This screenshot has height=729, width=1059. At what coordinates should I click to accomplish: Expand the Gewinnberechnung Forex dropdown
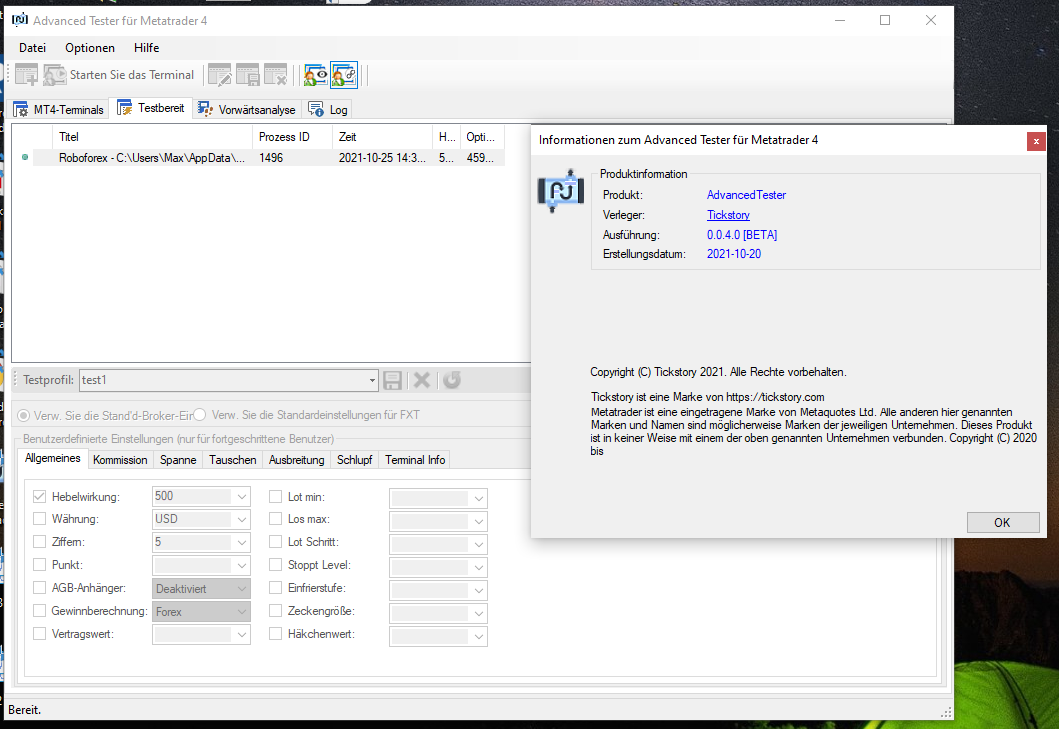coord(241,611)
